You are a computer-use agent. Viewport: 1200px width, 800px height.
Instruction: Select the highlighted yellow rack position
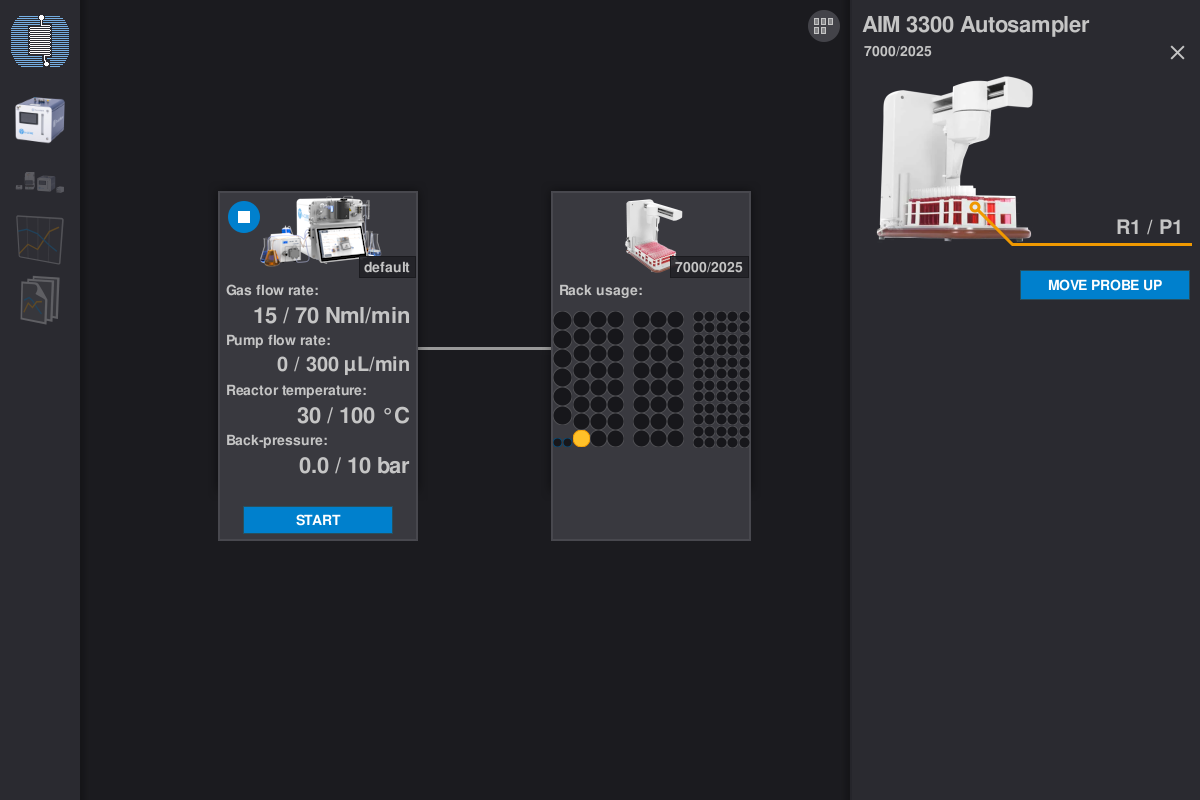[x=581, y=438]
